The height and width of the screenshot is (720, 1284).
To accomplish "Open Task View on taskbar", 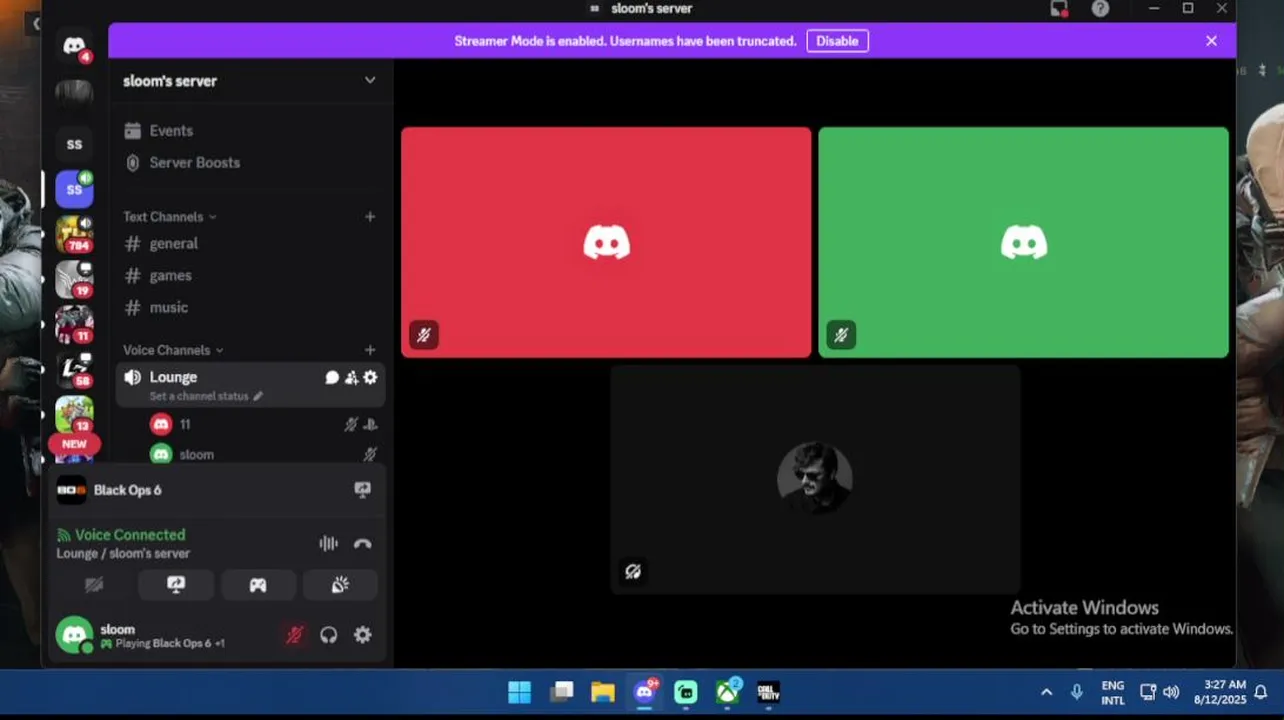I will pyautogui.click(x=562, y=693).
